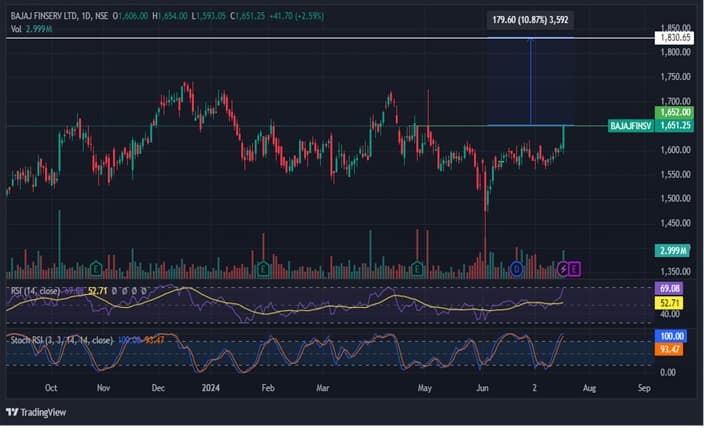Select the Stoch RSI (3, 3, 14, 14, close) legend
704x442 pixels.
coord(62,340)
